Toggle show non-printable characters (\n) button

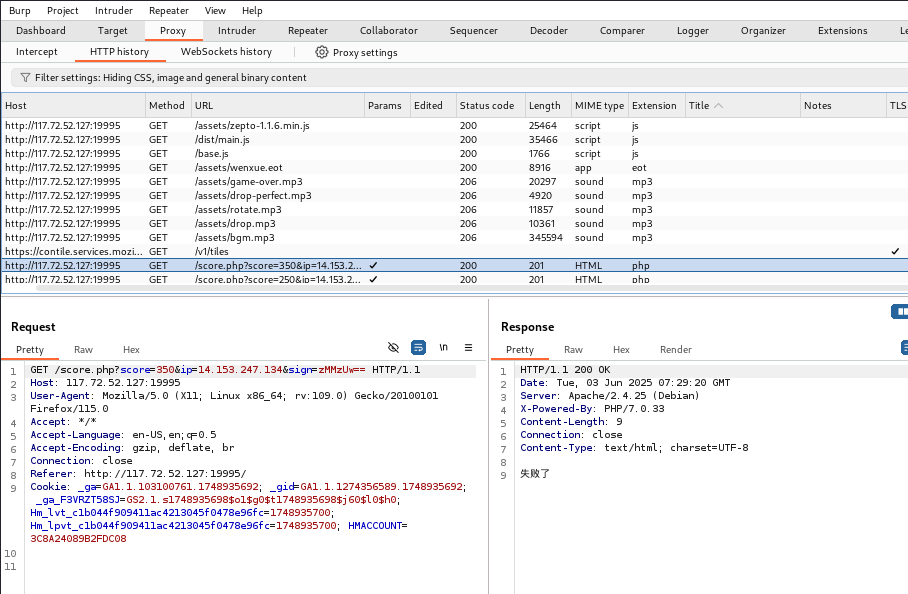[x=443, y=348]
